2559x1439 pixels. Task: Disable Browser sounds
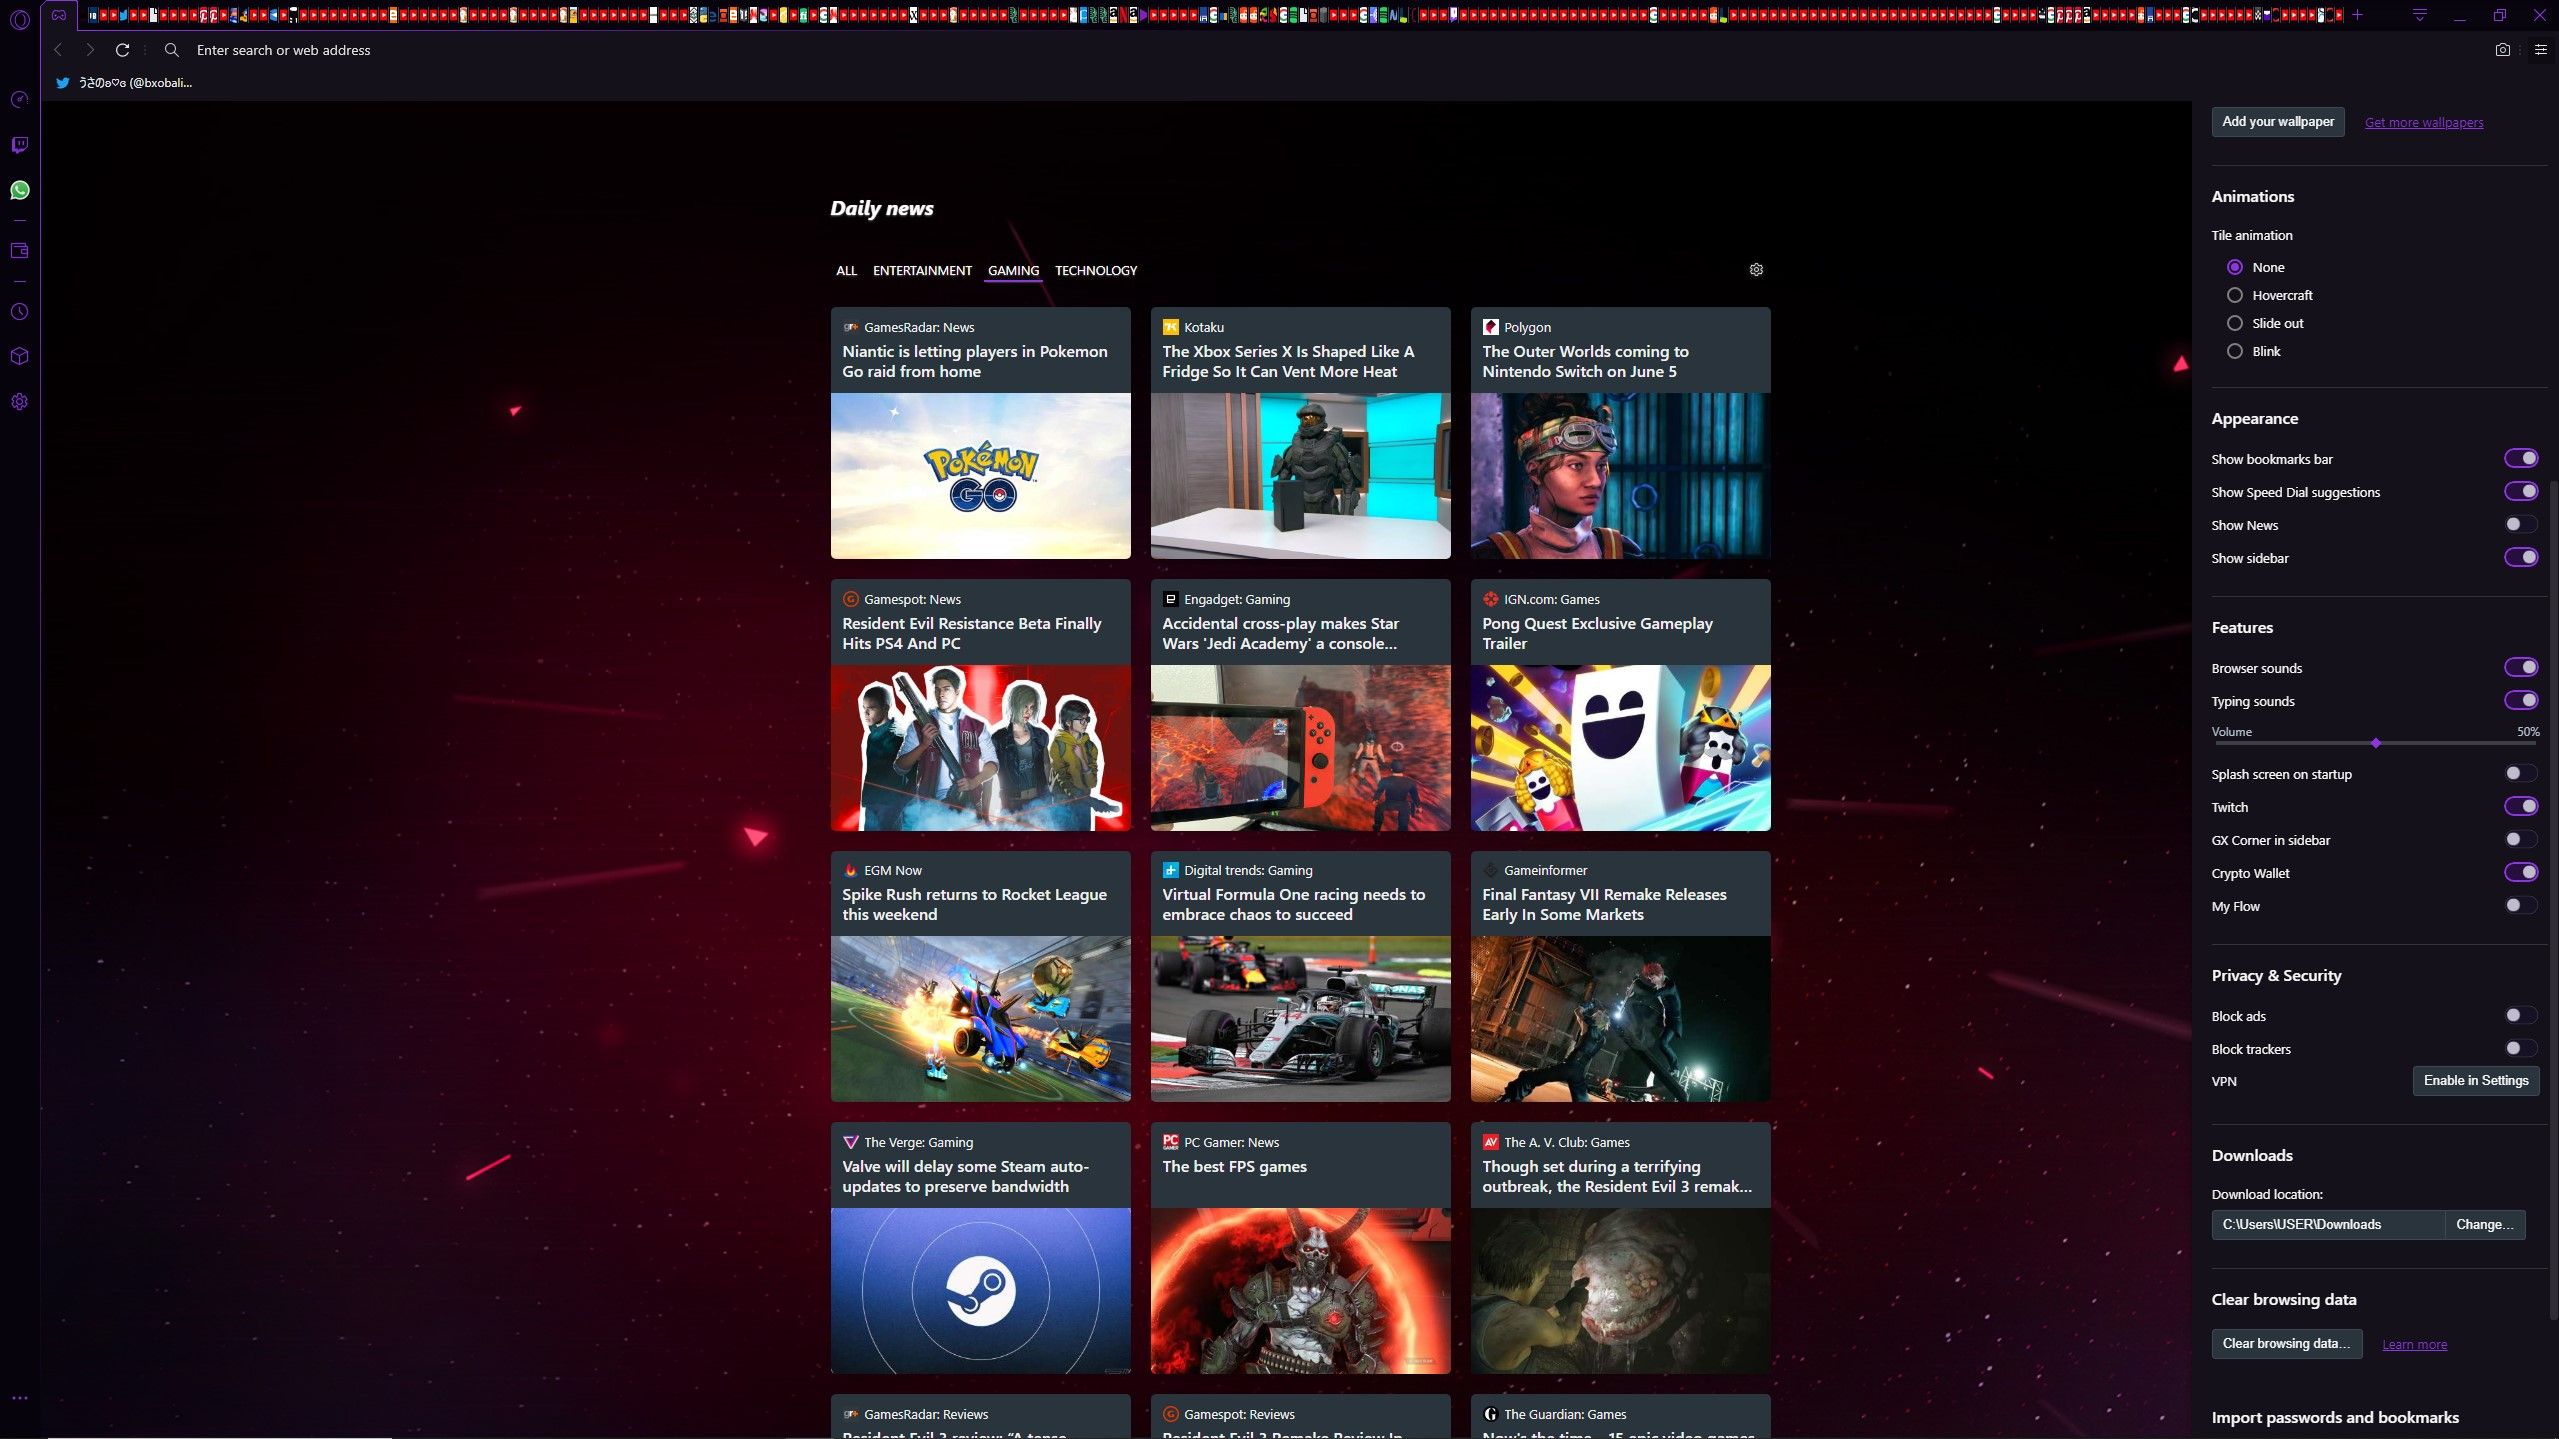2520,667
